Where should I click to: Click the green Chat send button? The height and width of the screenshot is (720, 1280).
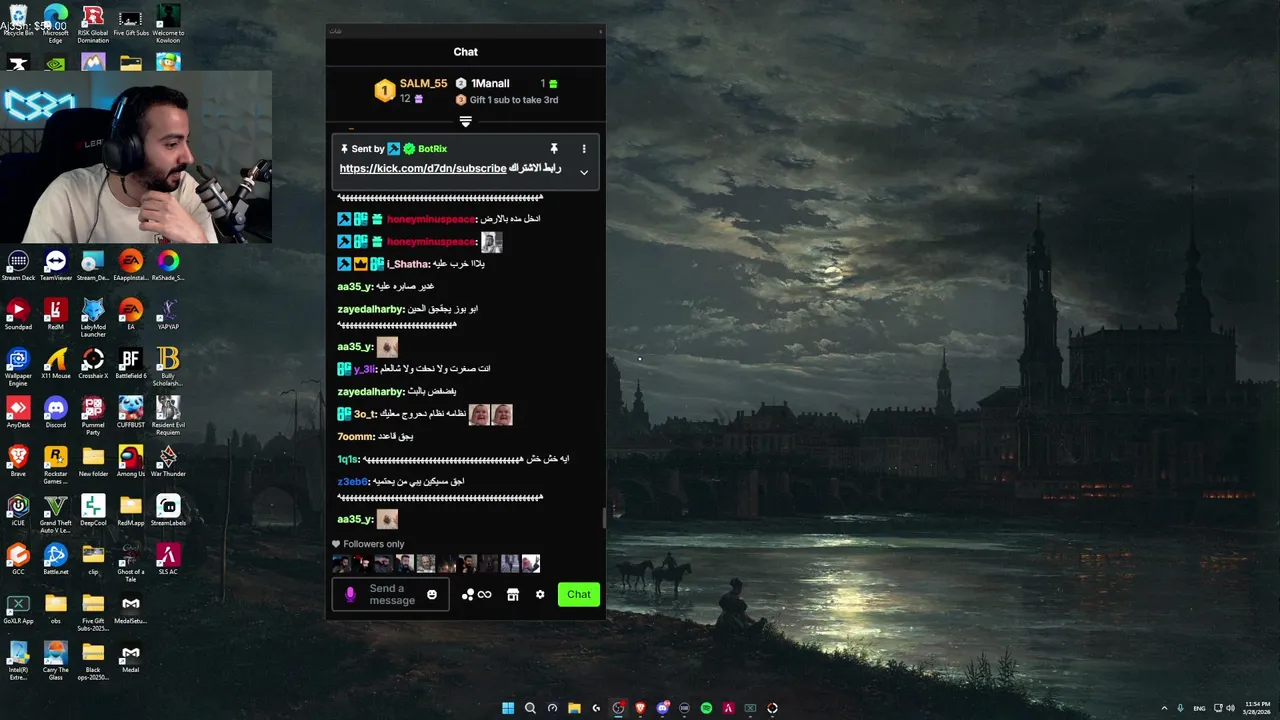[x=579, y=594]
